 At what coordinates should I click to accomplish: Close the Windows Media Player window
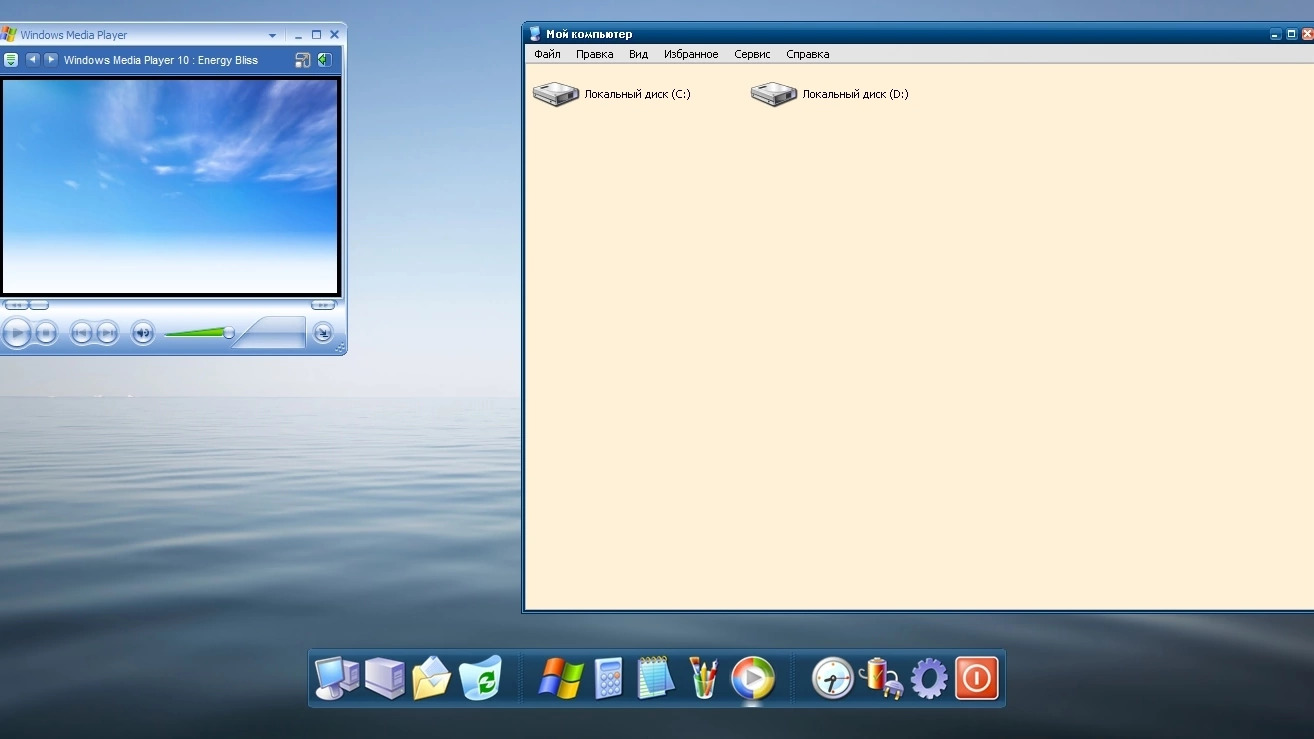pyautogui.click(x=334, y=35)
